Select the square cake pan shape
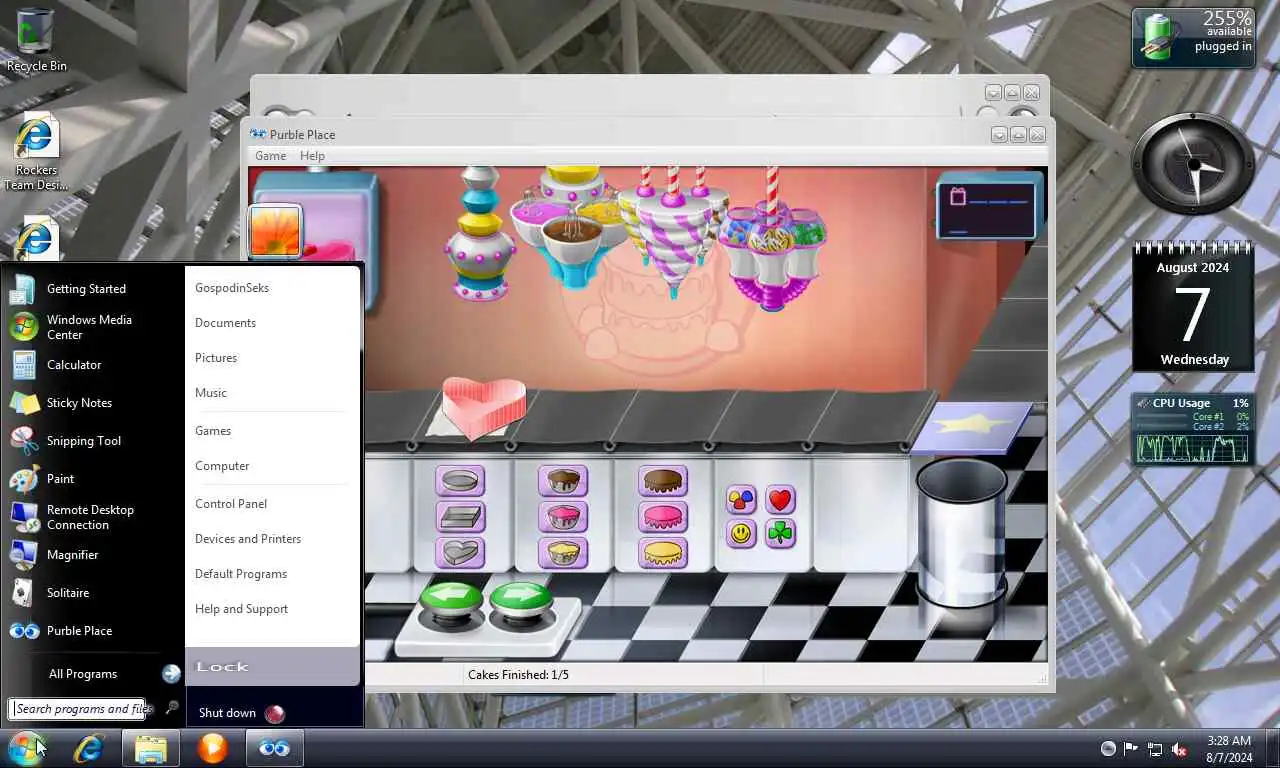Screen dimensions: 1280x768 click(460, 517)
